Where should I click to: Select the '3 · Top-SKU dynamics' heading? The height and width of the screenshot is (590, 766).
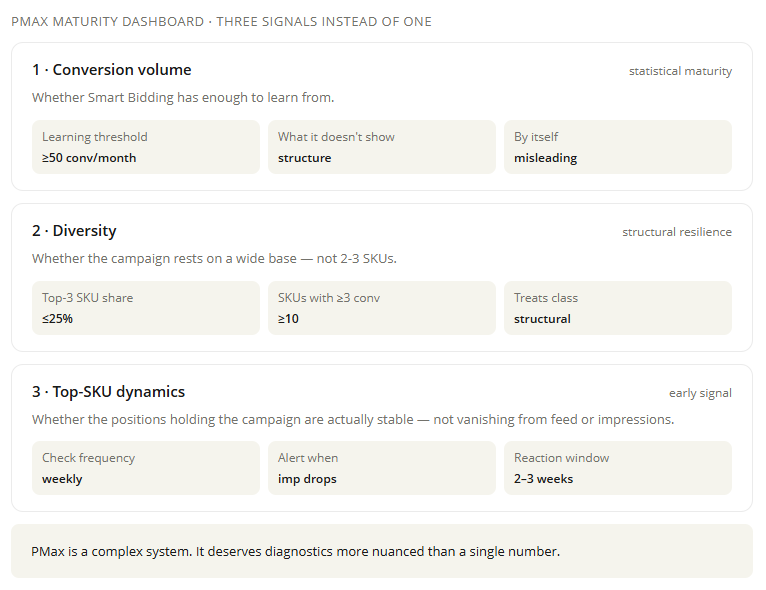tap(108, 392)
